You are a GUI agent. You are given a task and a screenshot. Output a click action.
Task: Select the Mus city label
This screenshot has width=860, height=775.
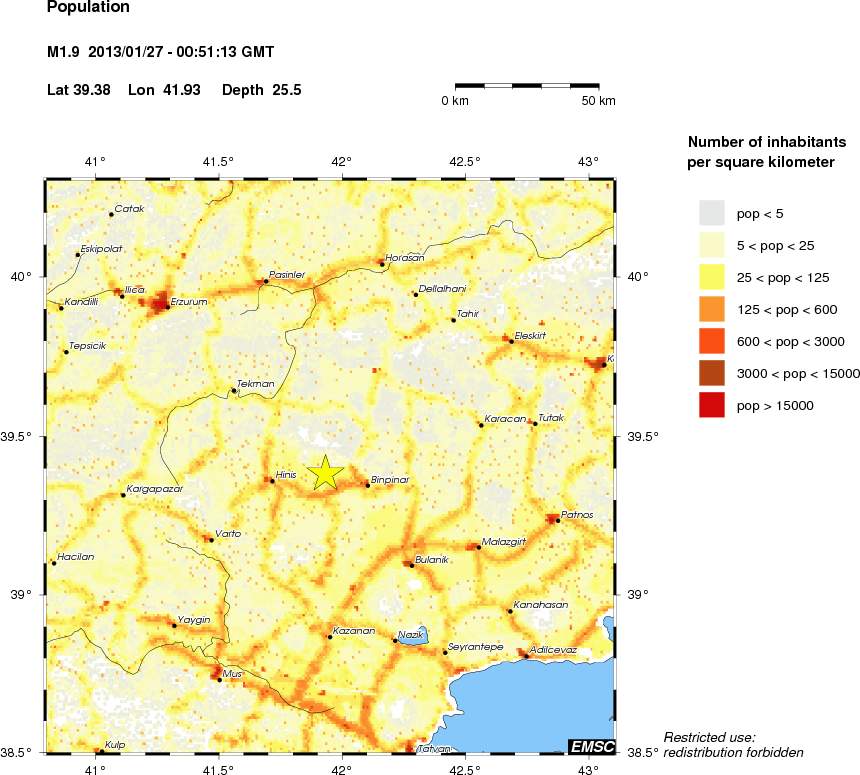tap(233, 674)
